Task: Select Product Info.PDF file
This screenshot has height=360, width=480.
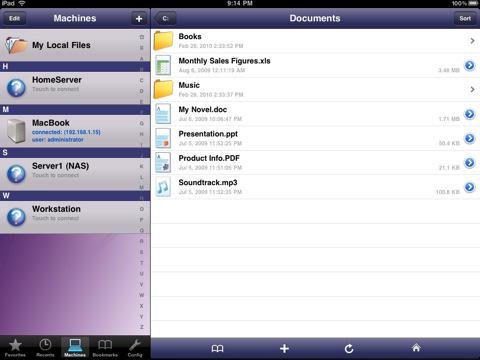Action: tap(315, 162)
